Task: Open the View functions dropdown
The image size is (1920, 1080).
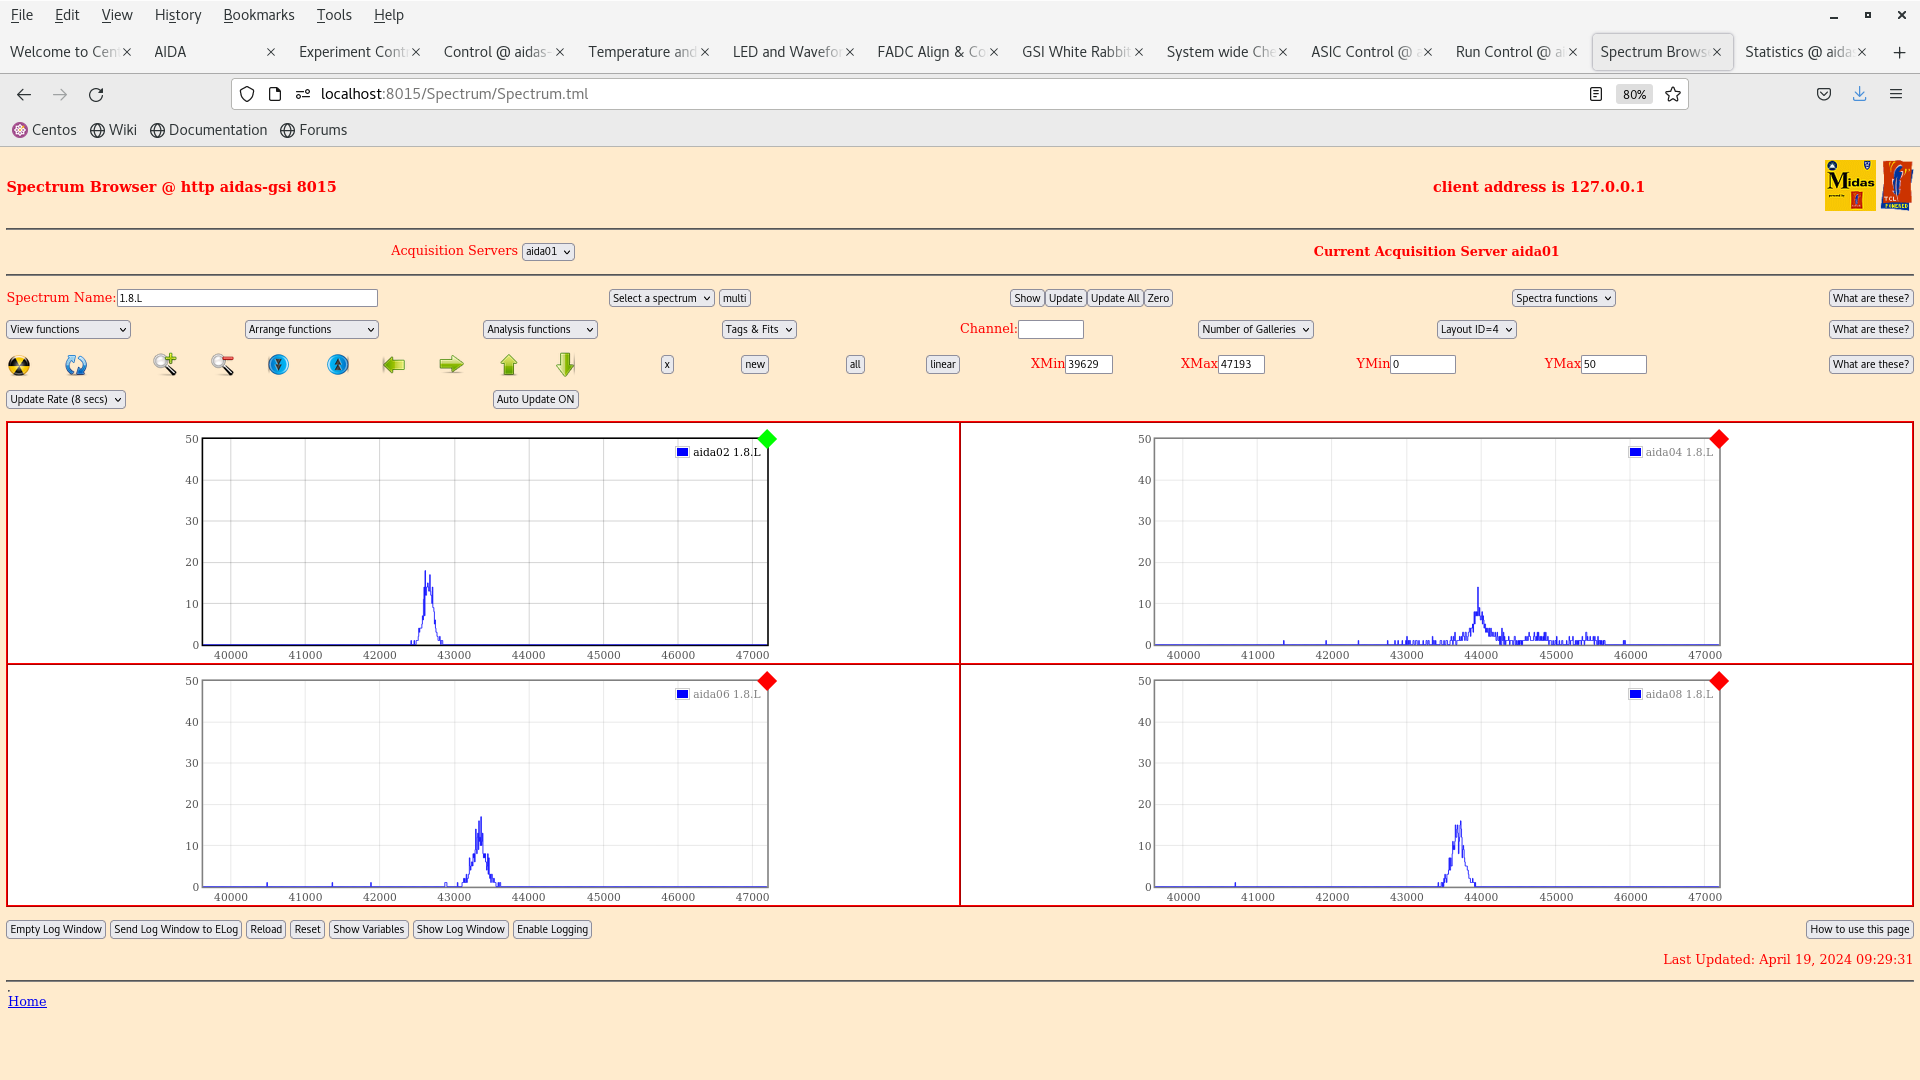Action: [68, 329]
